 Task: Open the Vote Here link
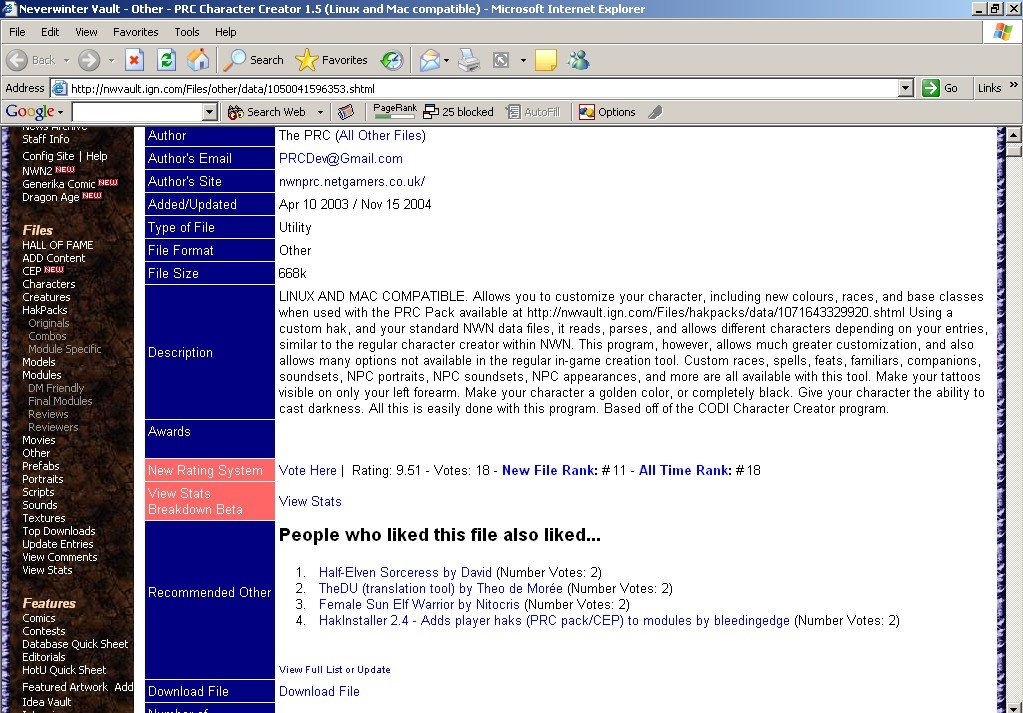pyautogui.click(x=307, y=470)
